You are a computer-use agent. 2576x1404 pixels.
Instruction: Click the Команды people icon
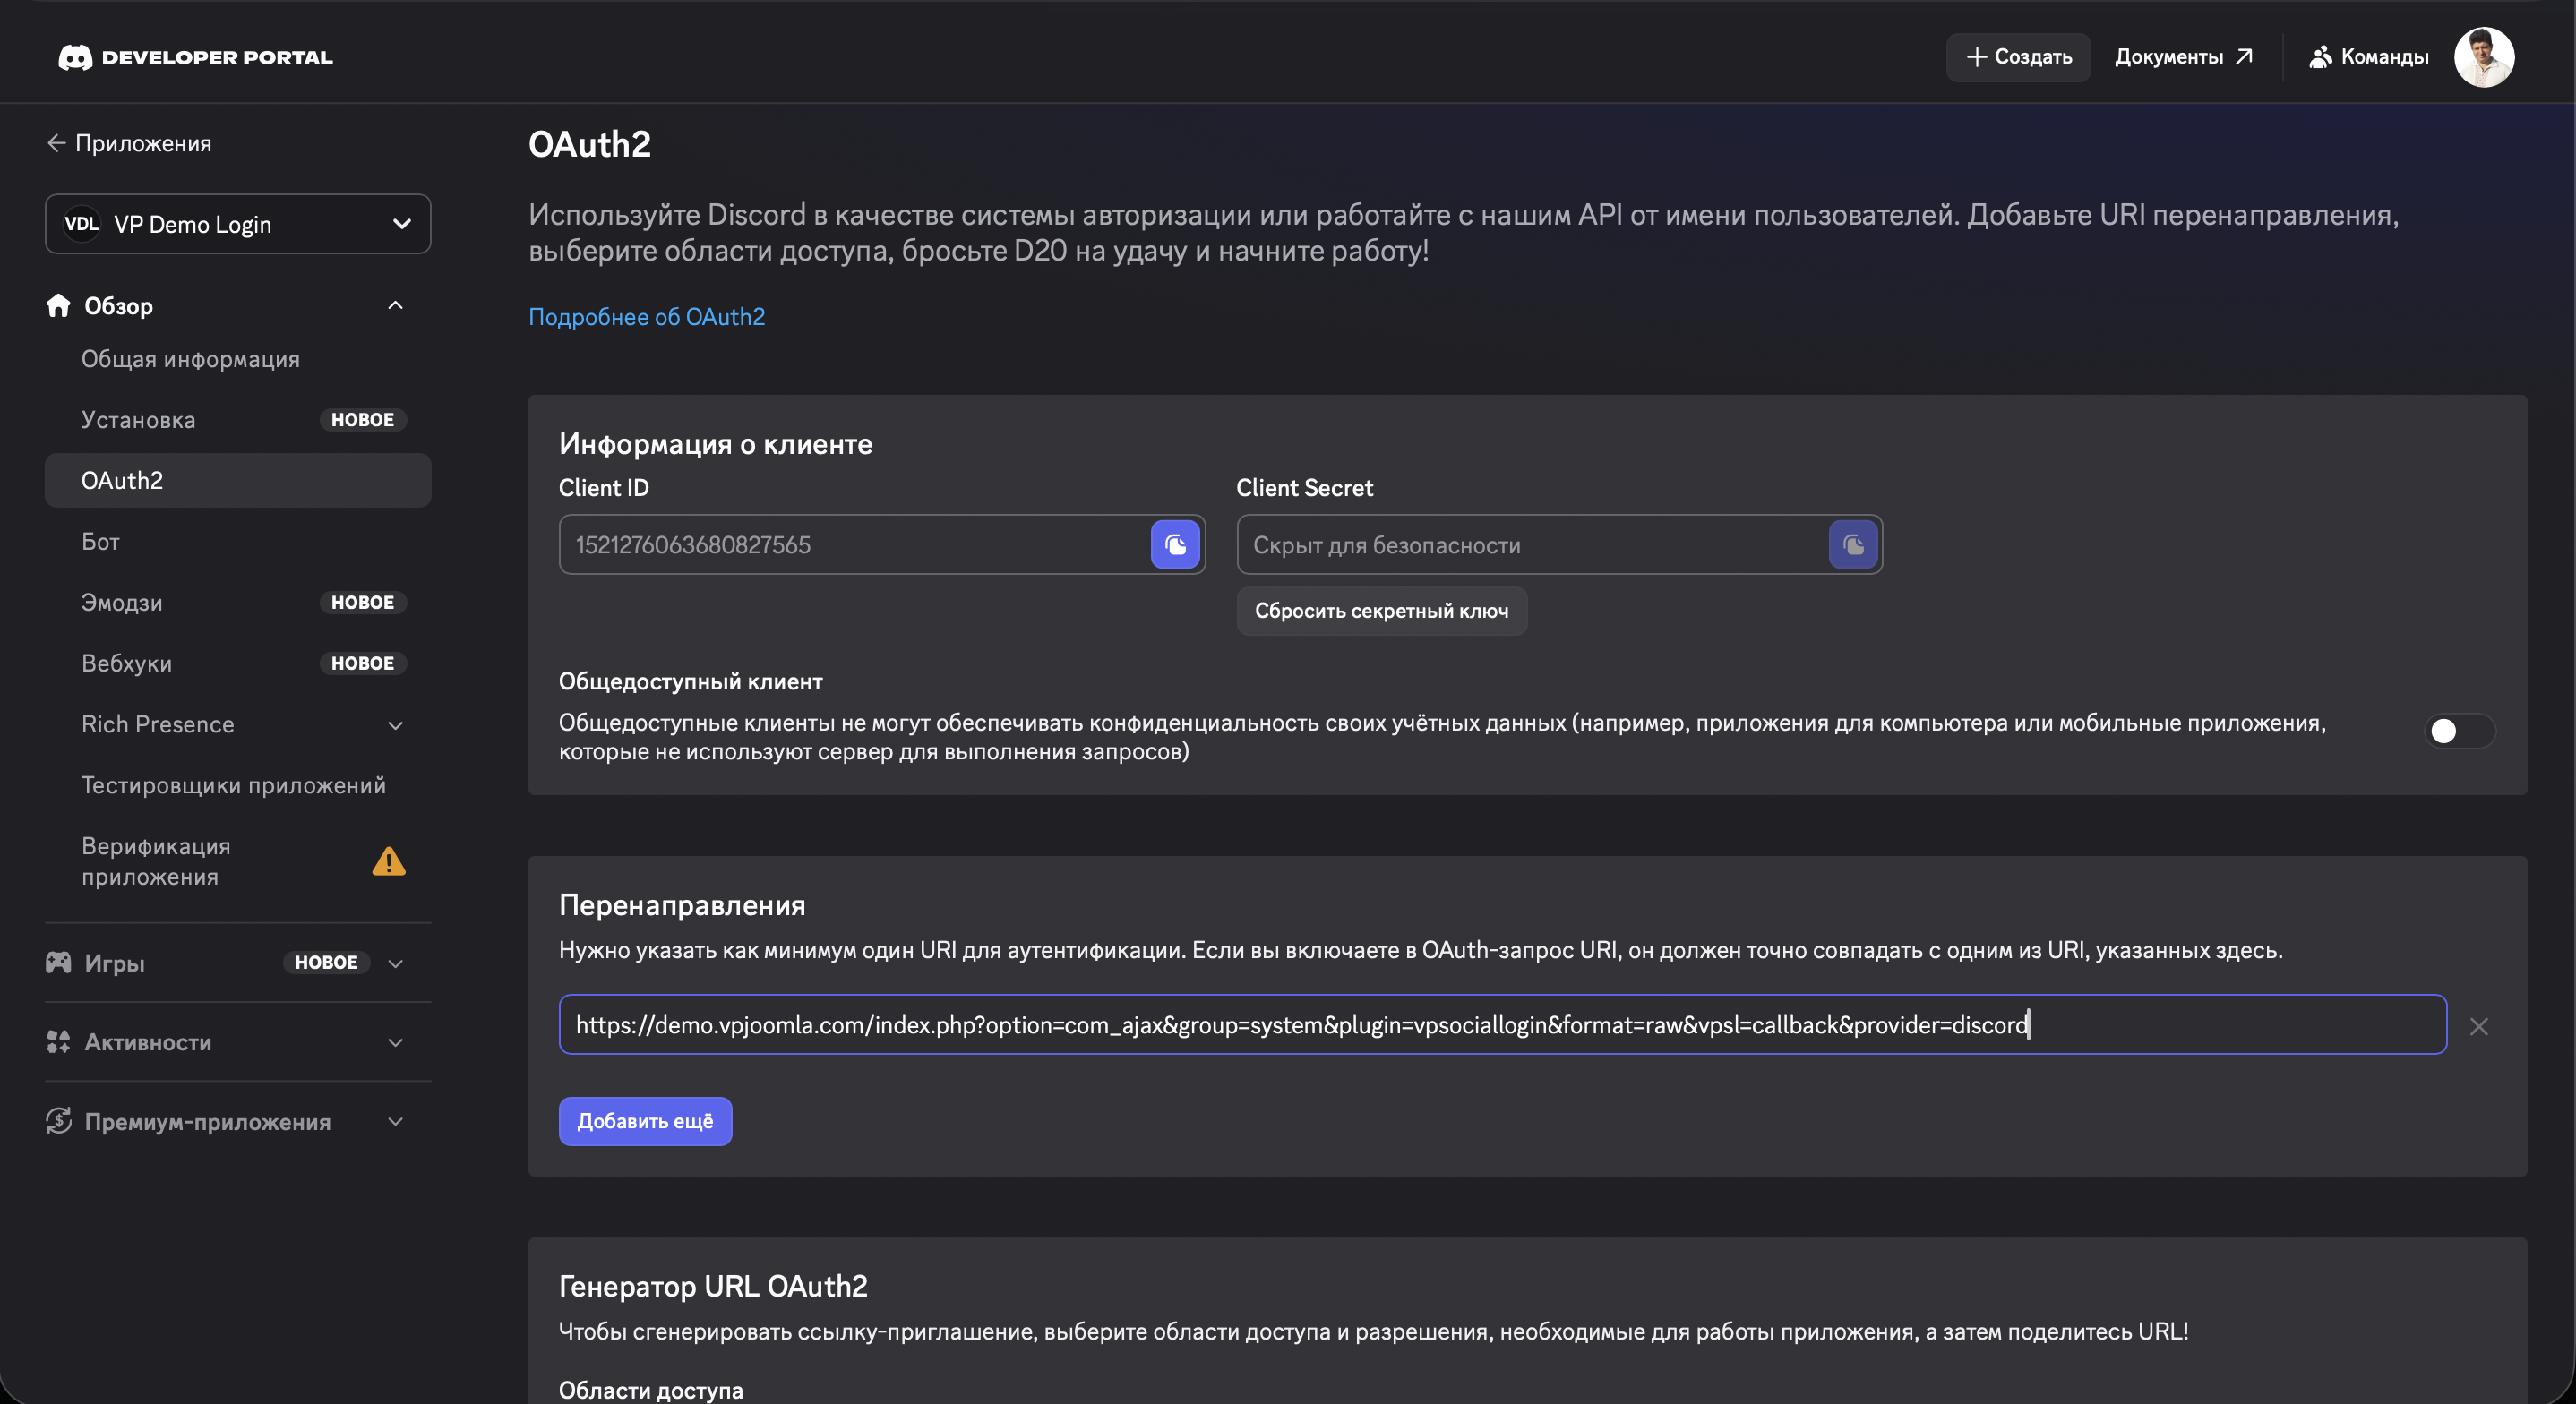(2320, 57)
